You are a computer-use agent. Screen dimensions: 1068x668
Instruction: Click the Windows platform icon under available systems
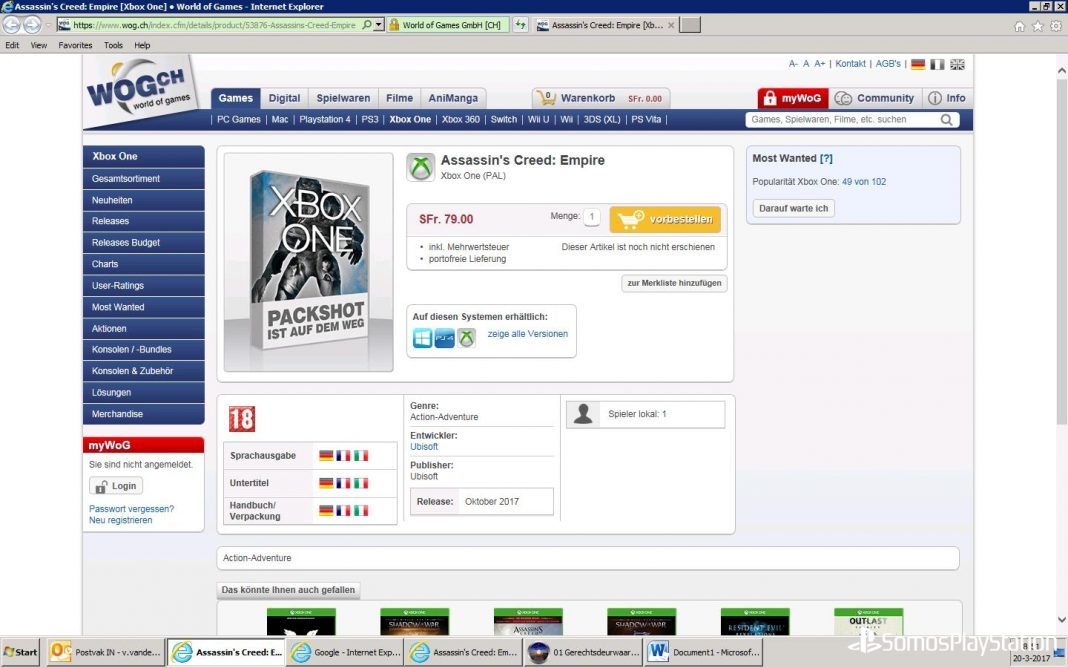click(x=423, y=338)
